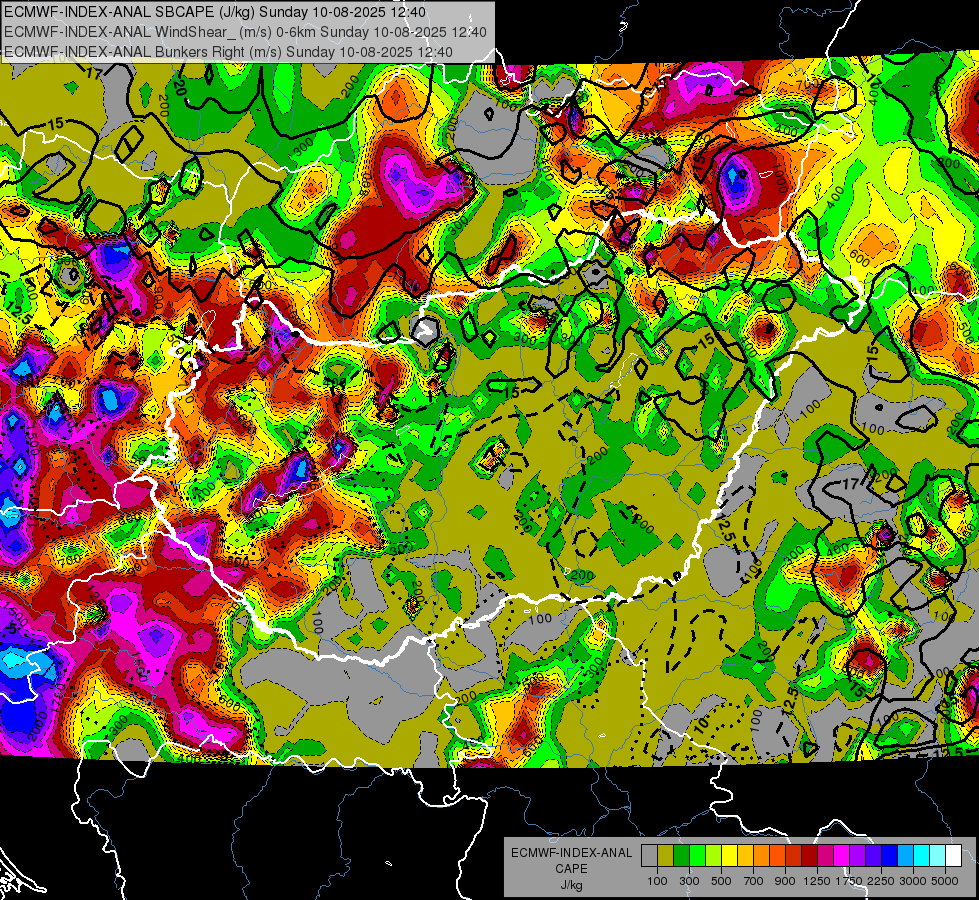
Task: Select the white swatch ending the legend
Action: click(953, 855)
